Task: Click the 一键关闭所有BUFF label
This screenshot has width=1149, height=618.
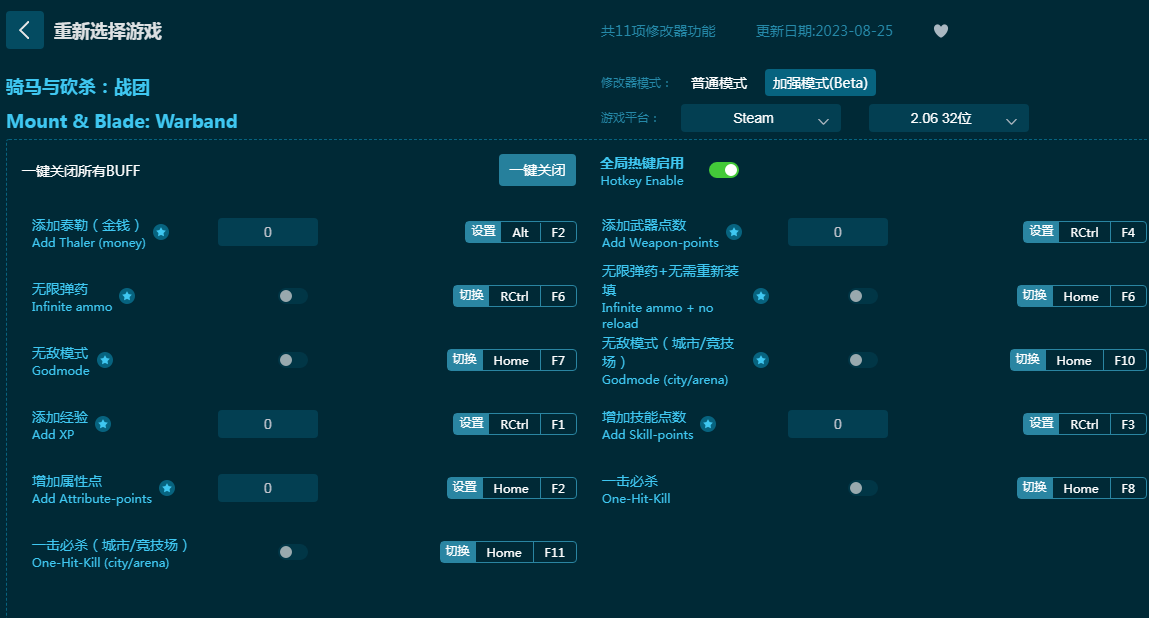Action: (x=81, y=171)
